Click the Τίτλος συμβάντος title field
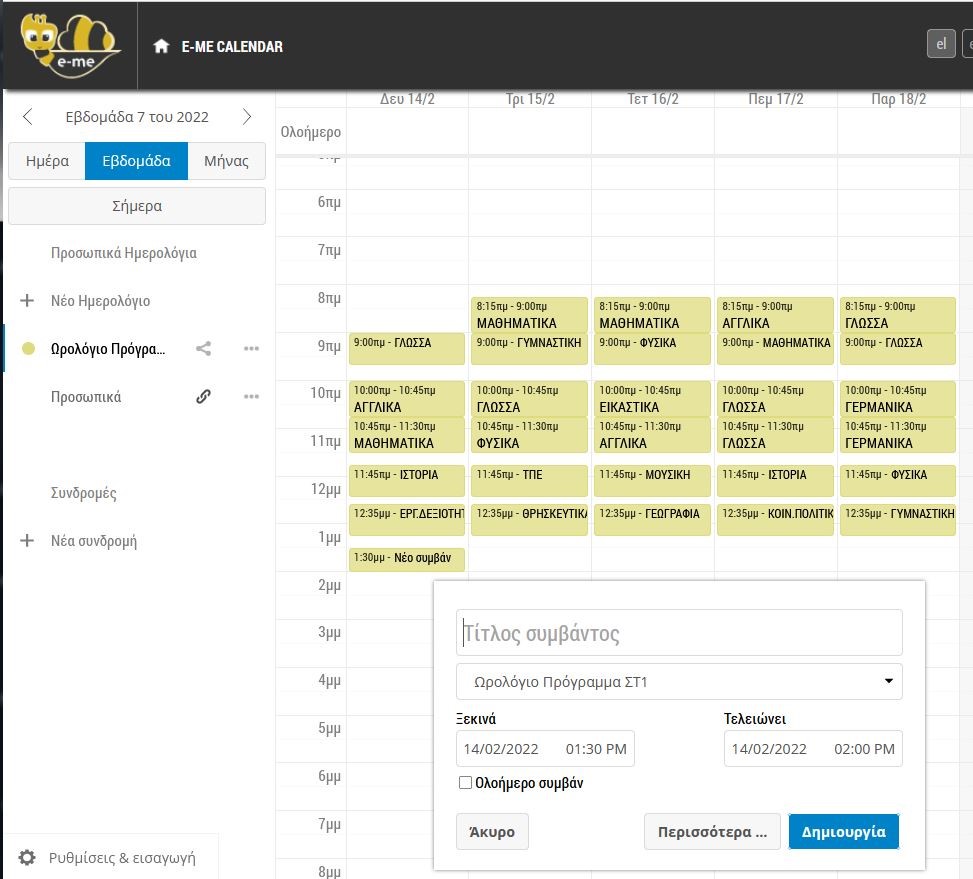This screenshot has height=879, width=973. (x=679, y=633)
